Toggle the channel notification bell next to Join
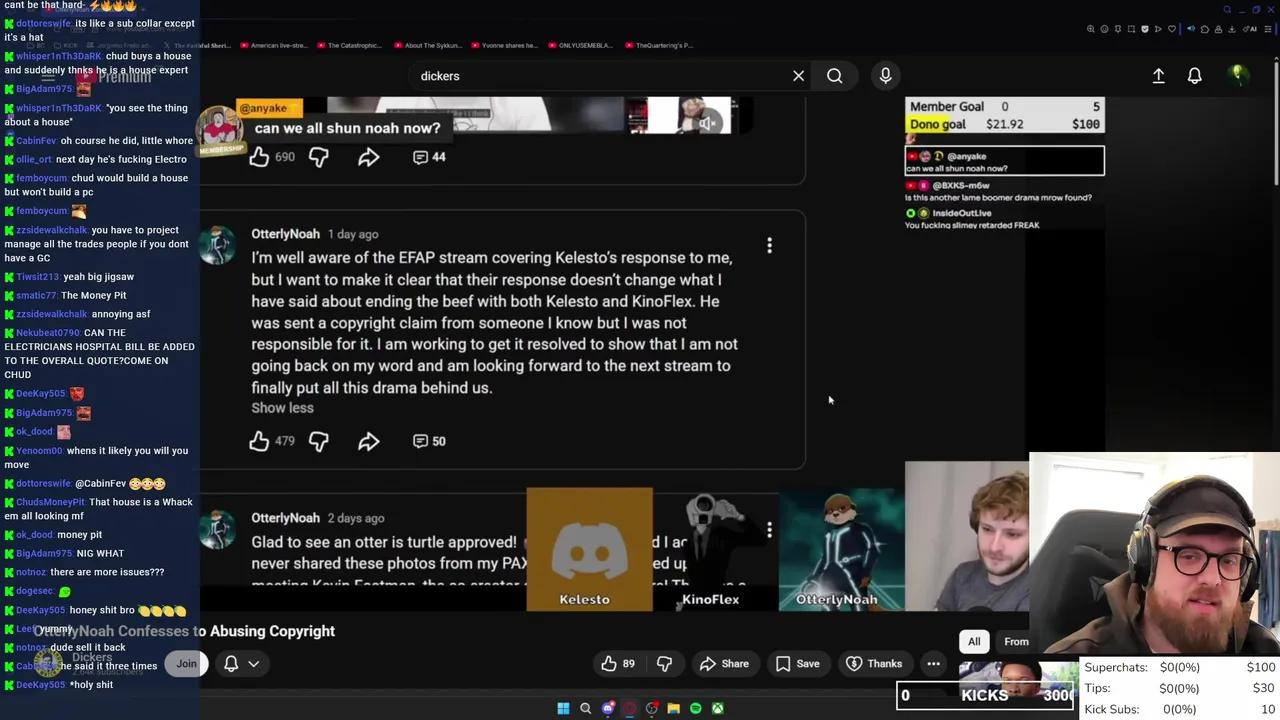This screenshot has height=720, width=1280. pos(231,663)
